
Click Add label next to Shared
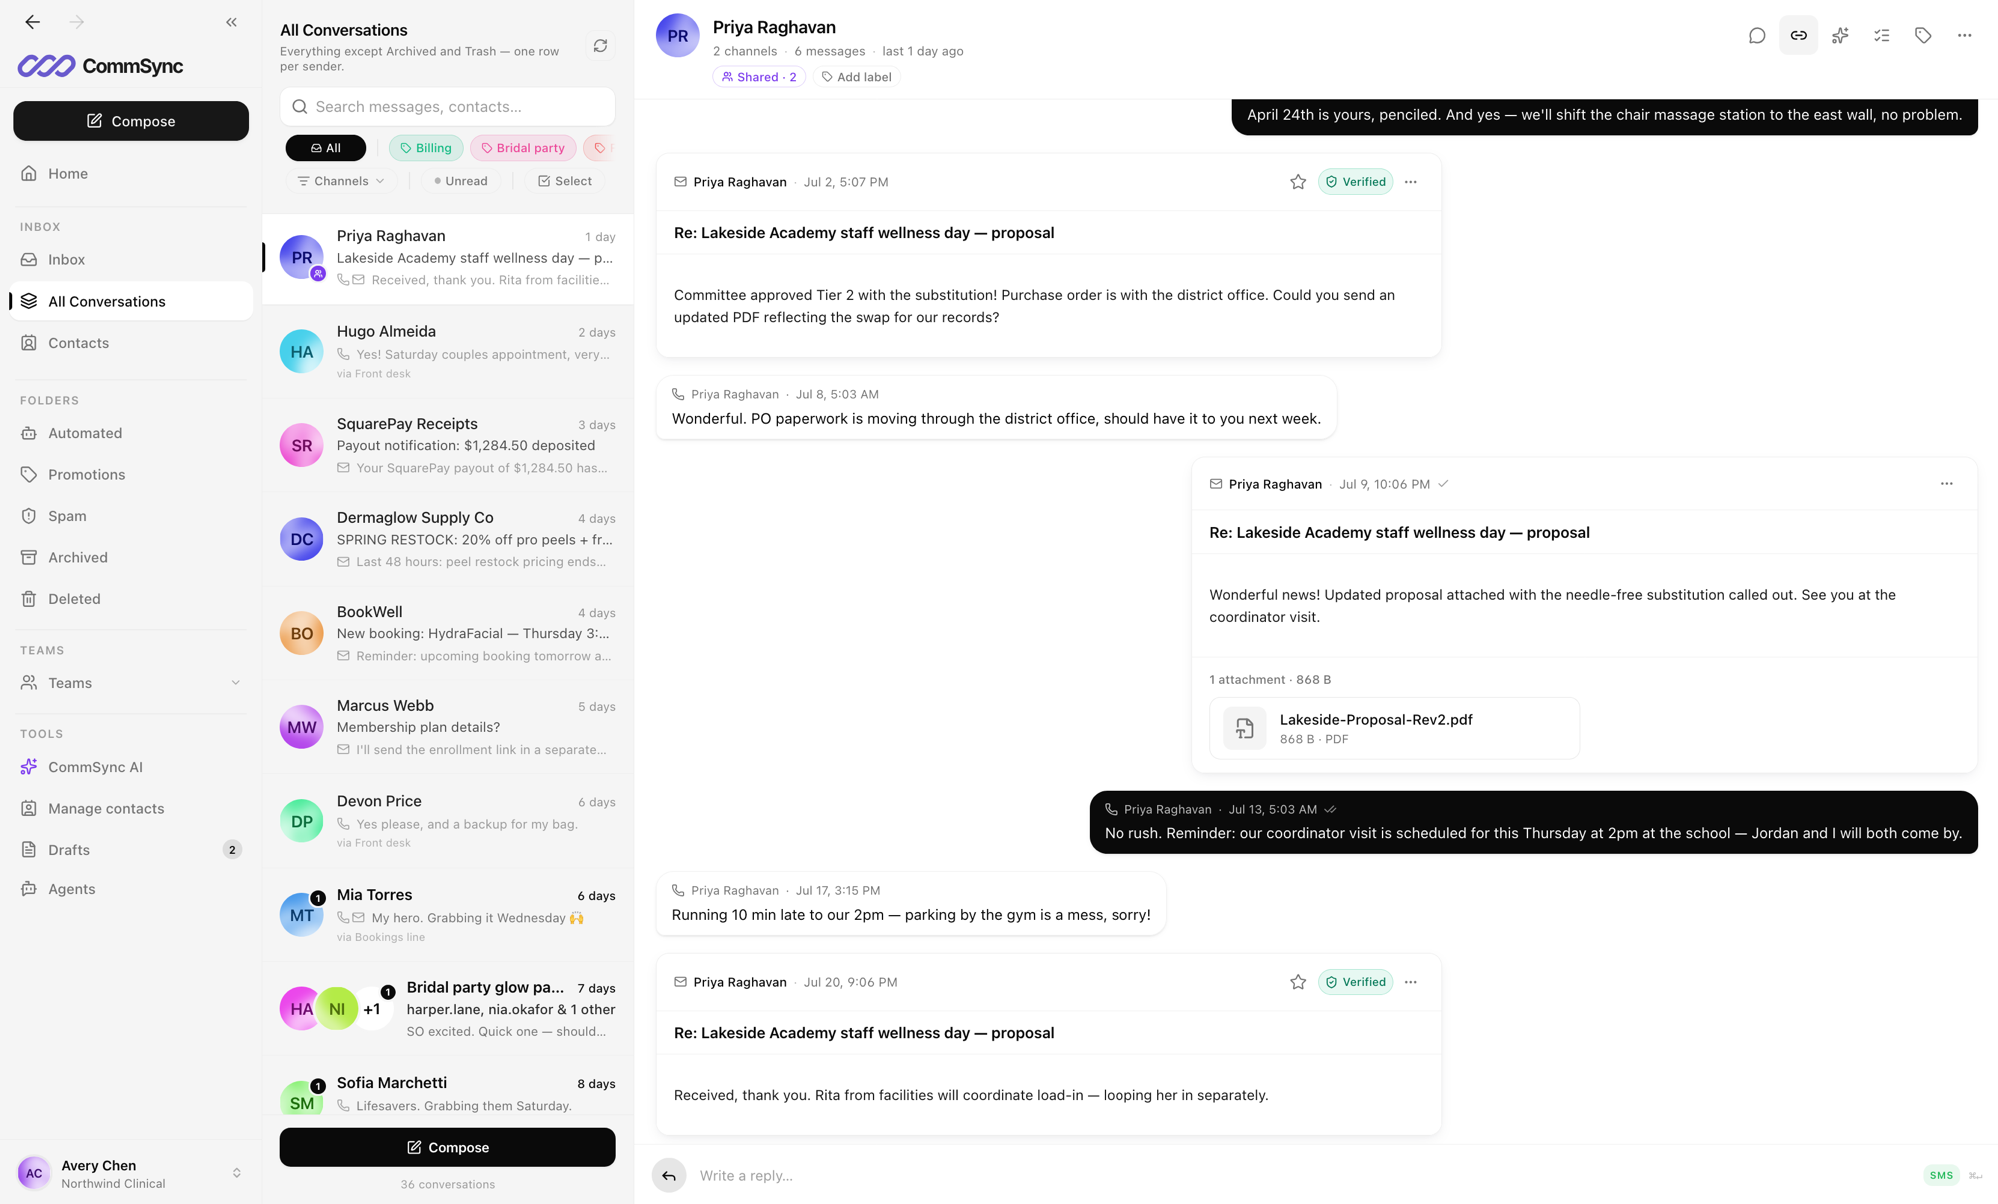tap(856, 77)
